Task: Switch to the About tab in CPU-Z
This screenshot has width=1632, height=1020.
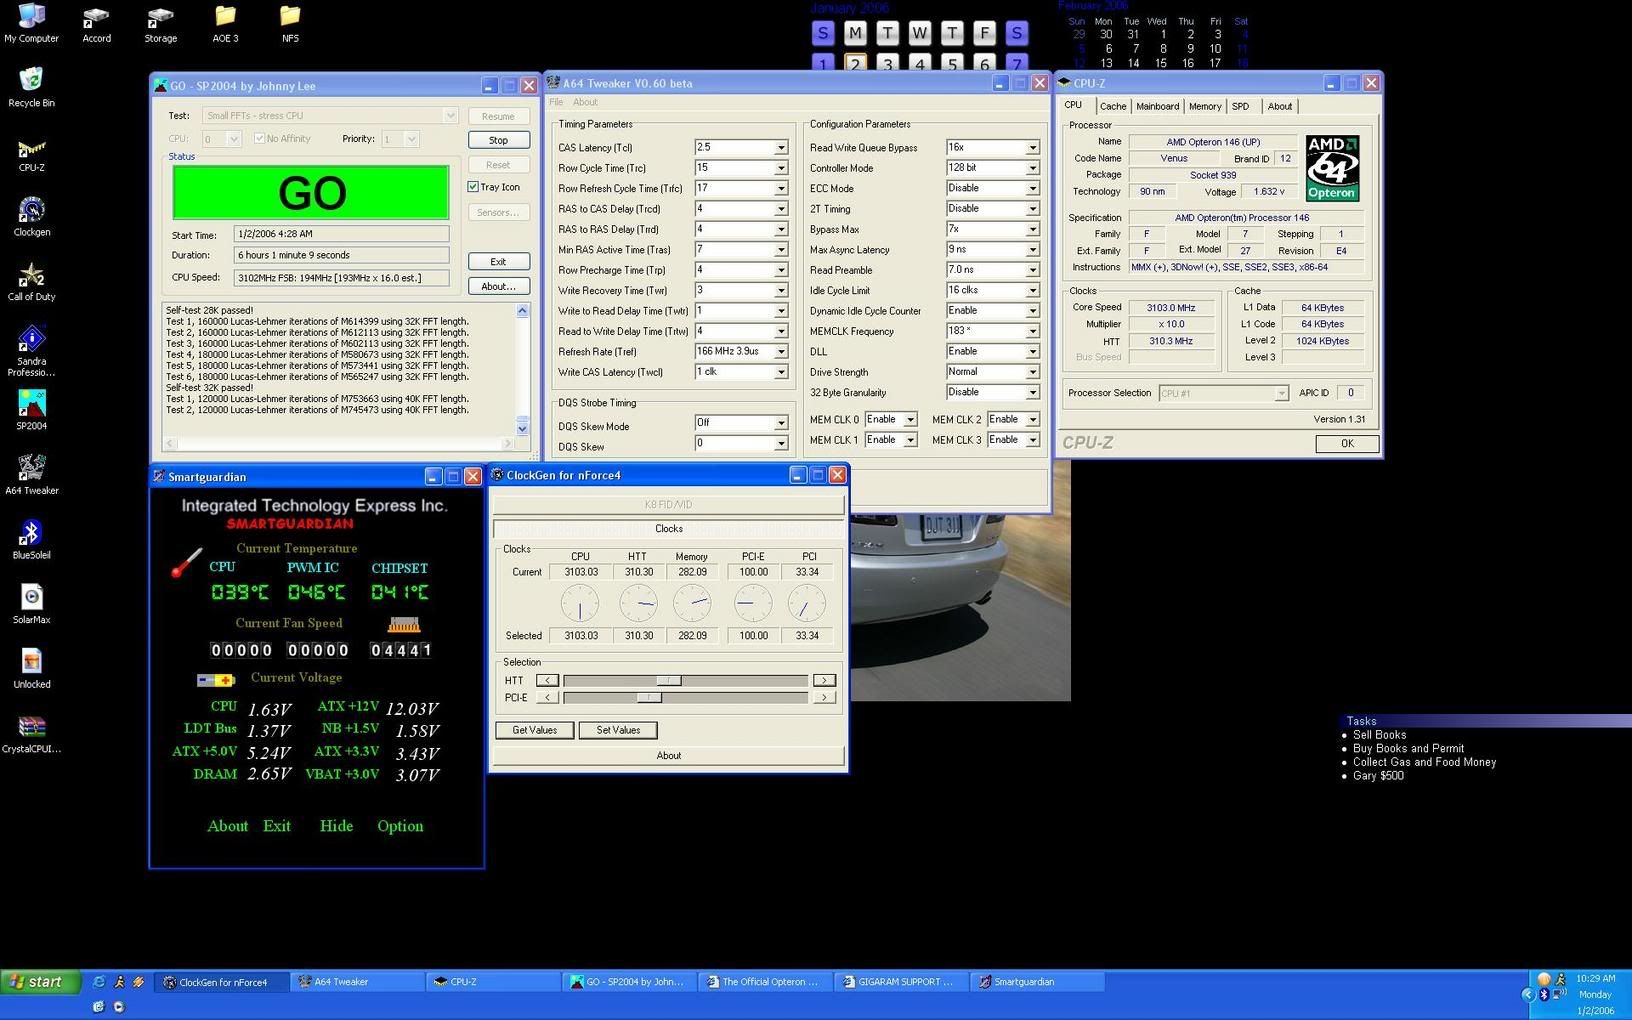Action: point(1280,106)
